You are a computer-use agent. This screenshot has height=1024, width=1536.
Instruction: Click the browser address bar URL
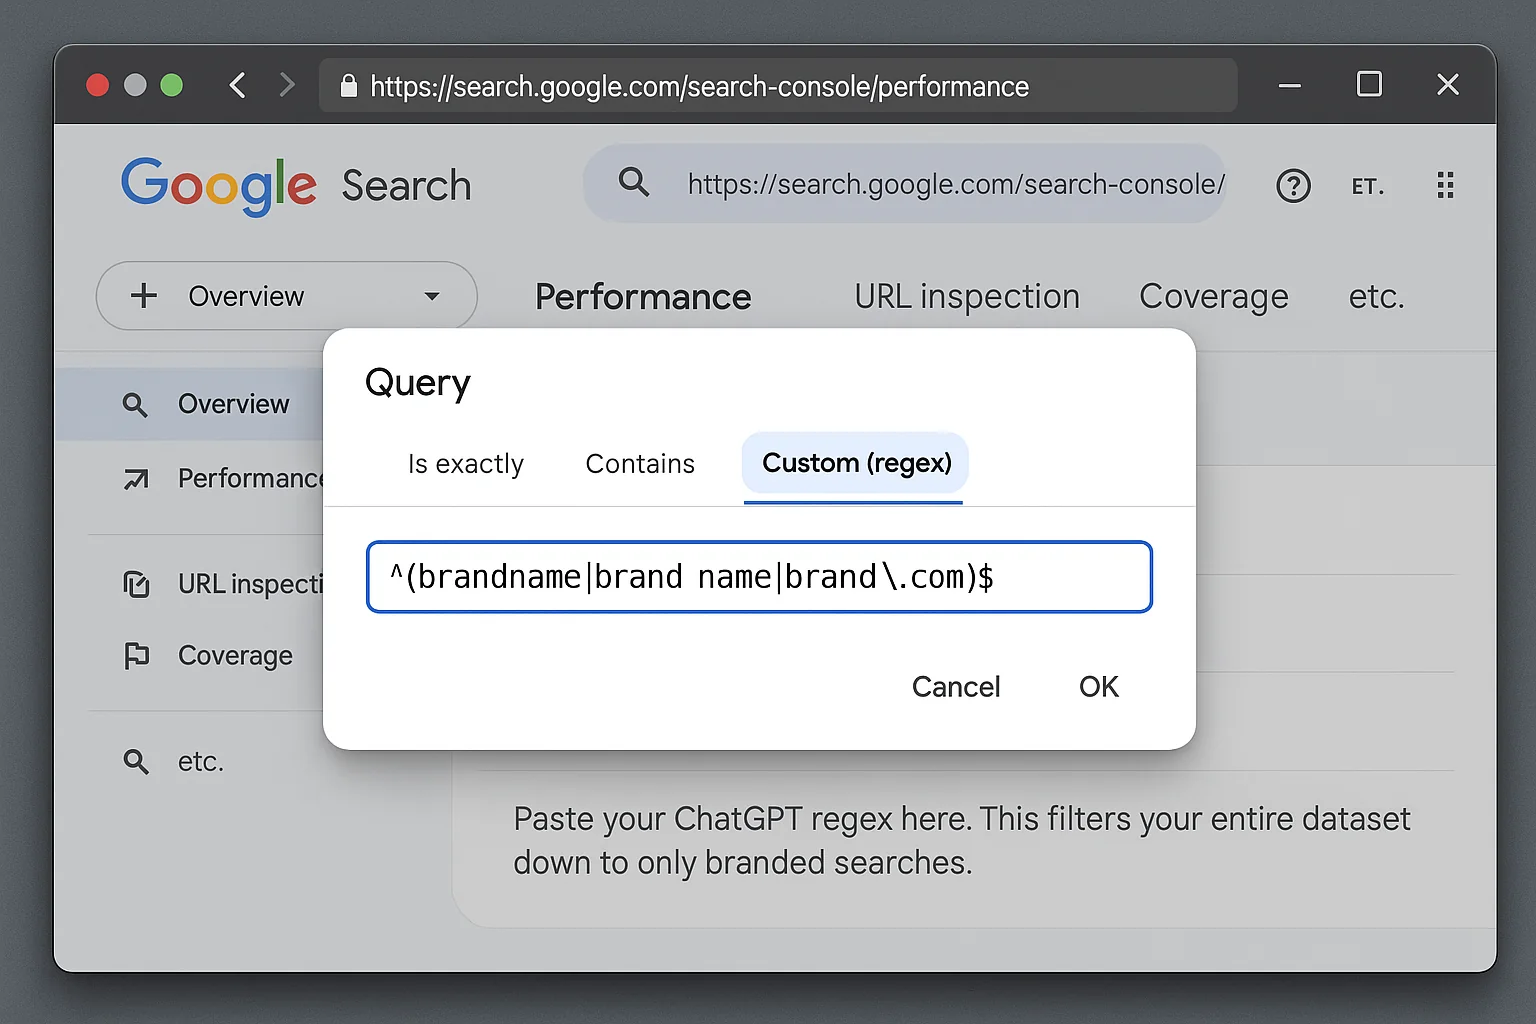coord(700,86)
